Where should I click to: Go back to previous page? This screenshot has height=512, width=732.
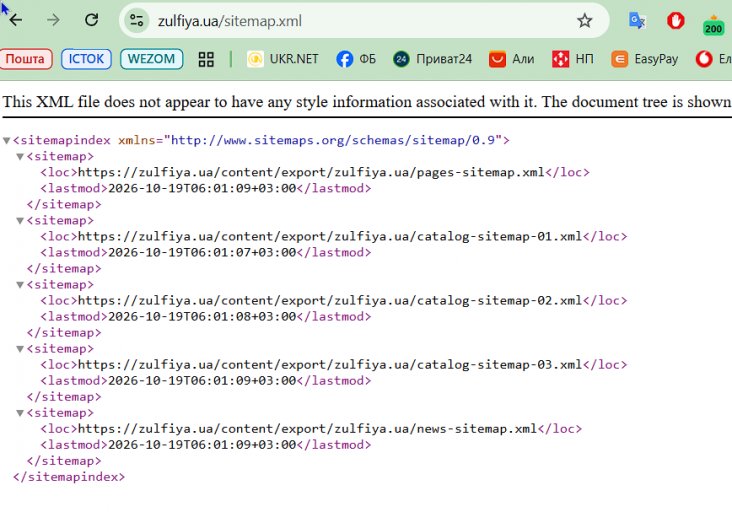tap(16, 20)
